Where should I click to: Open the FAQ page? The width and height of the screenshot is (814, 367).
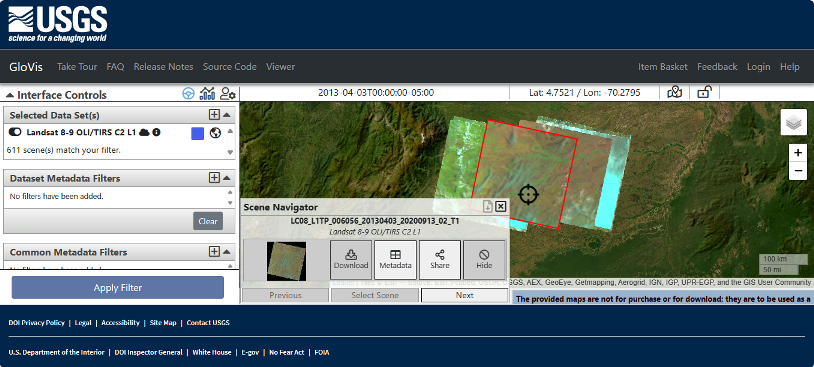click(115, 66)
